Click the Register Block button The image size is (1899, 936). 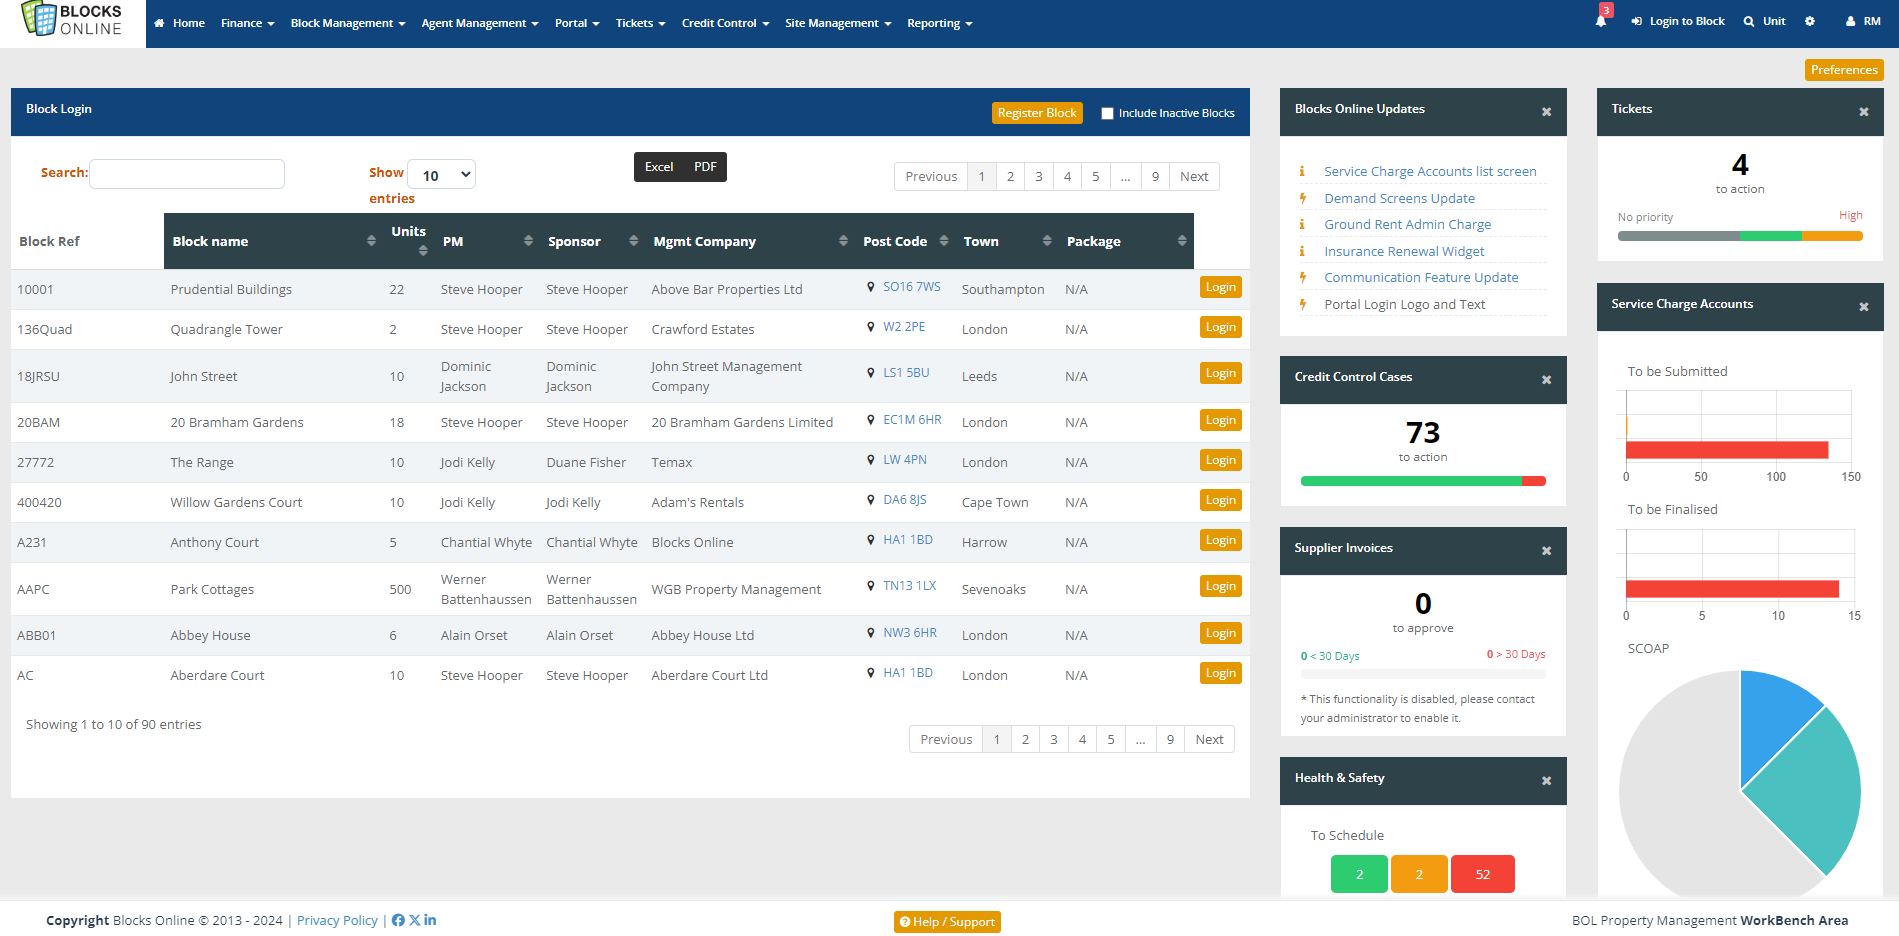pyautogui.click(x=1037, y=113)
